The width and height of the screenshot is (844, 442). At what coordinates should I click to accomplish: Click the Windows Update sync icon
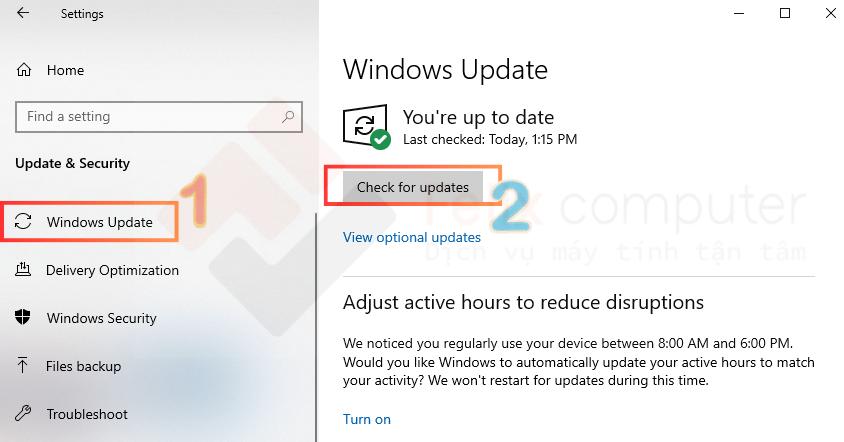(23, 221)
